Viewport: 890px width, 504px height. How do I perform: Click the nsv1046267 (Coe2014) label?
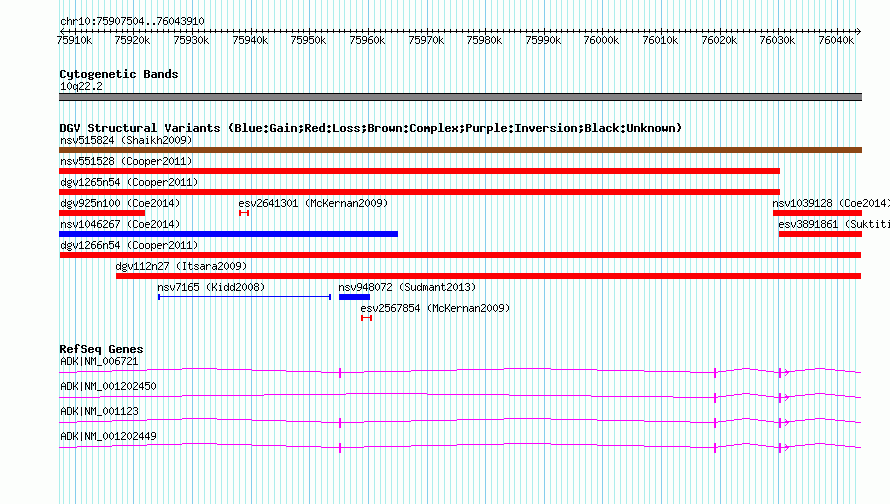click(120, 224)
